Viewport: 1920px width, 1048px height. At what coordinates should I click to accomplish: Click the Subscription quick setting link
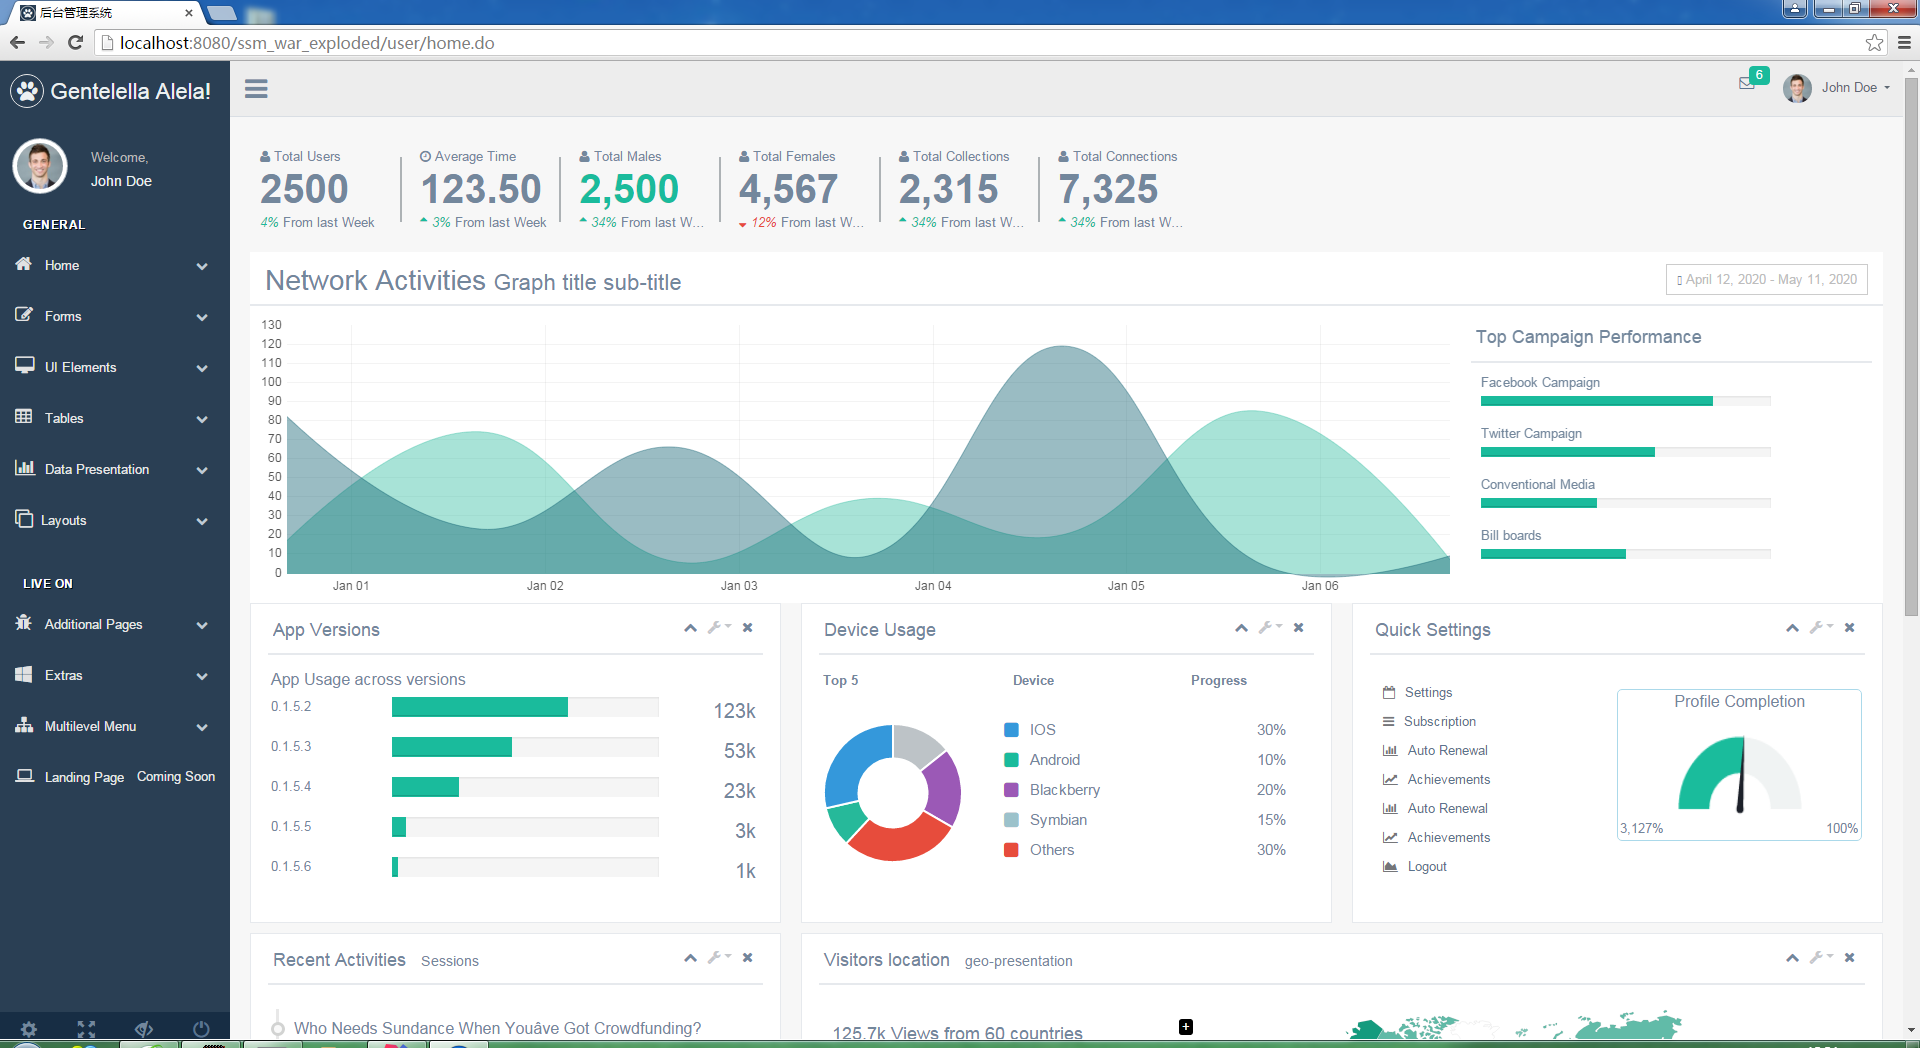click(1439, 721)
